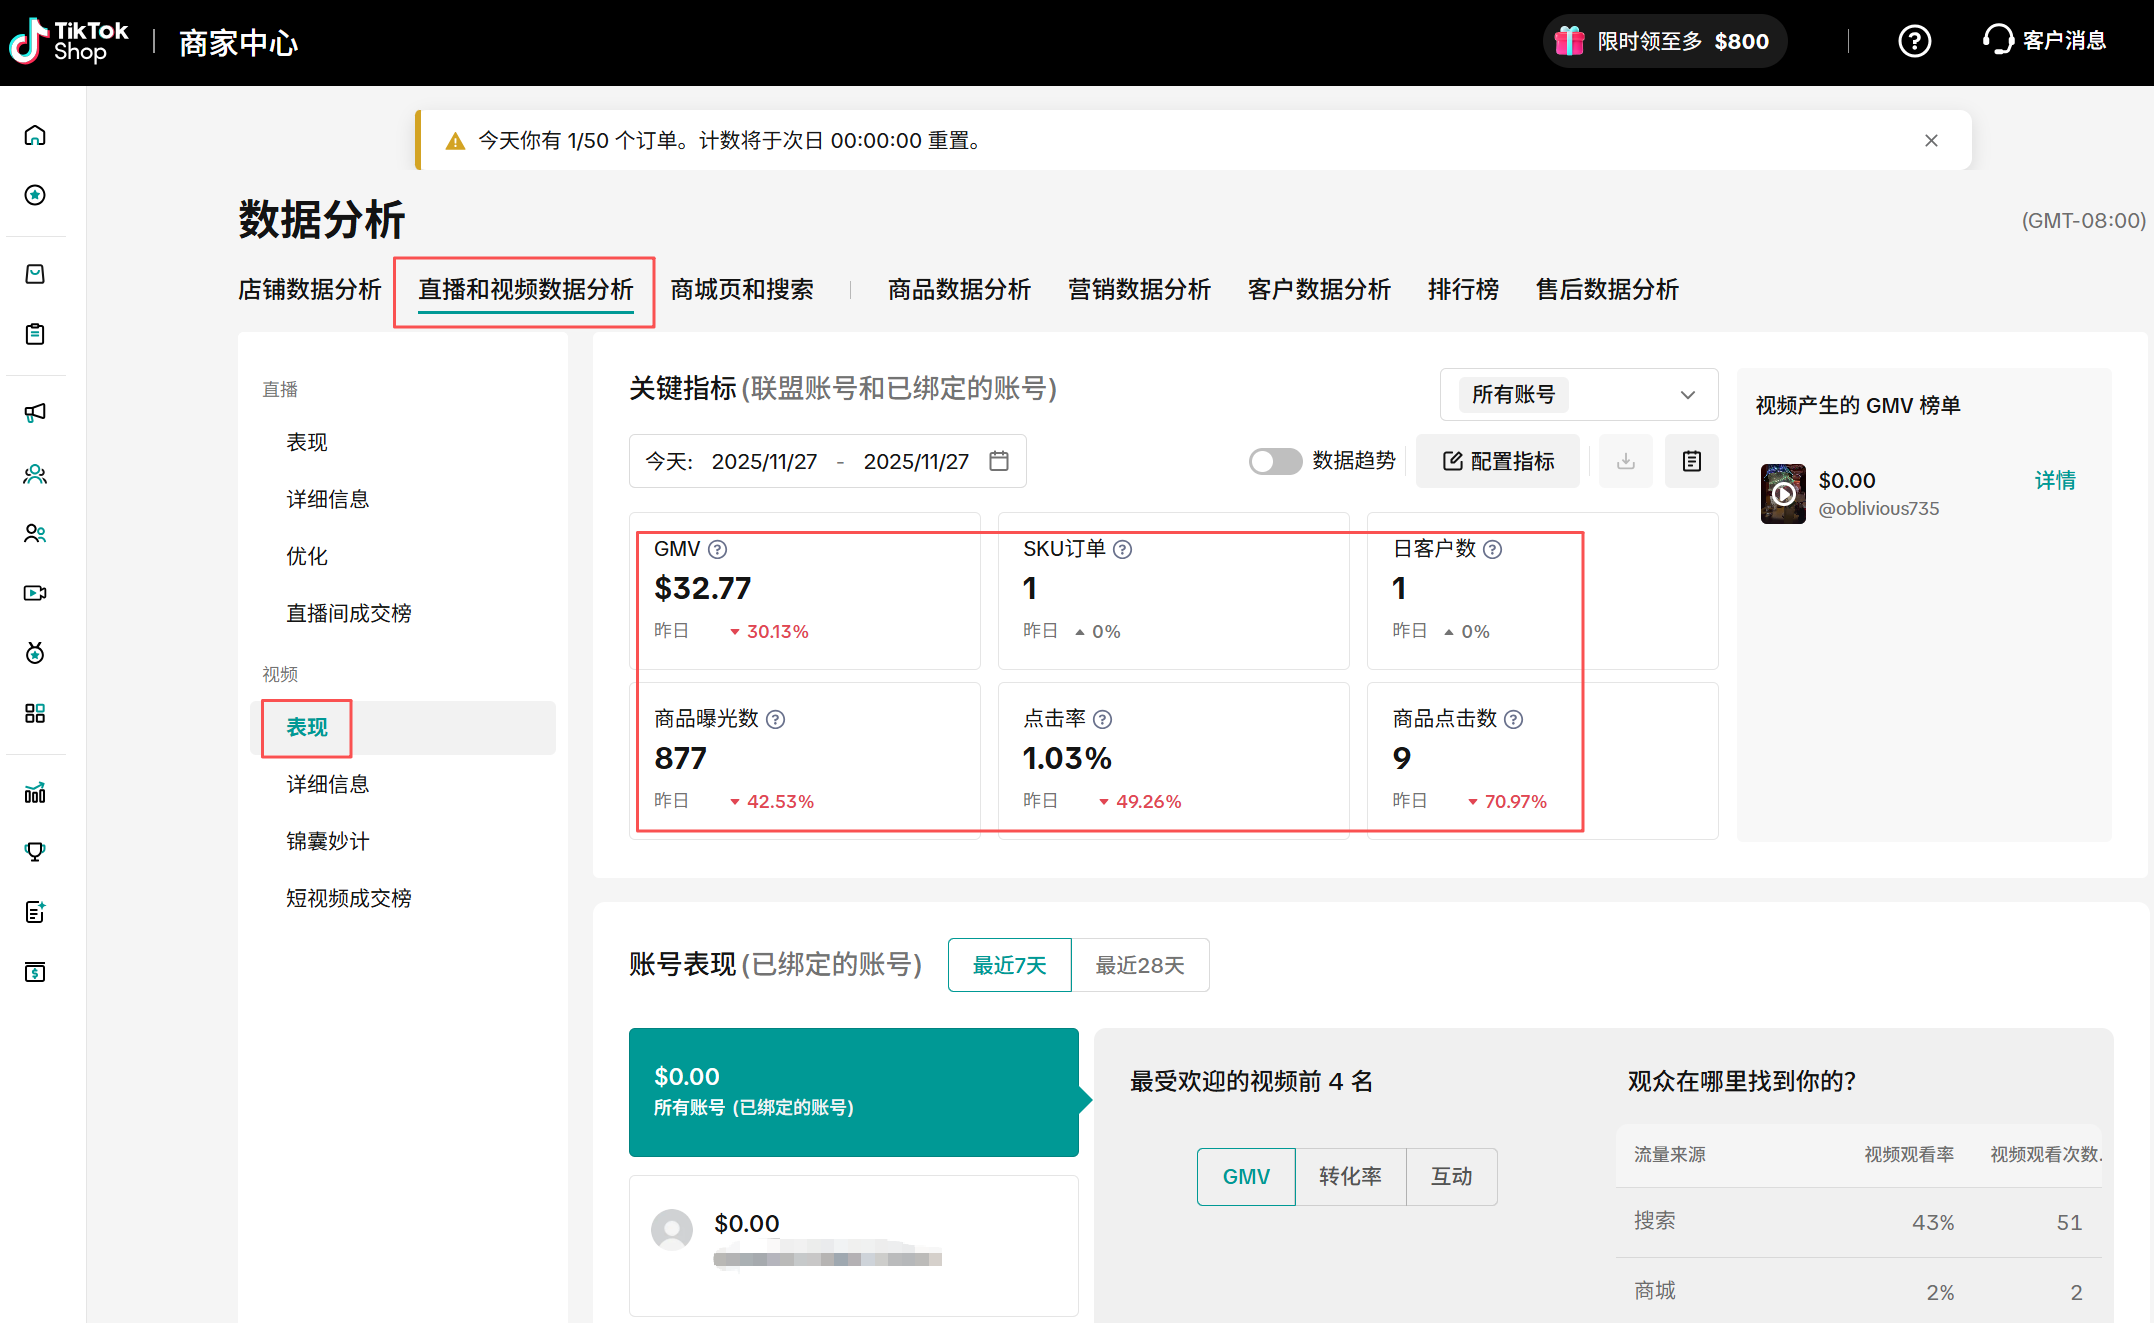Open the megaphone marketing sidebar icon

click(x=35, y=413)
